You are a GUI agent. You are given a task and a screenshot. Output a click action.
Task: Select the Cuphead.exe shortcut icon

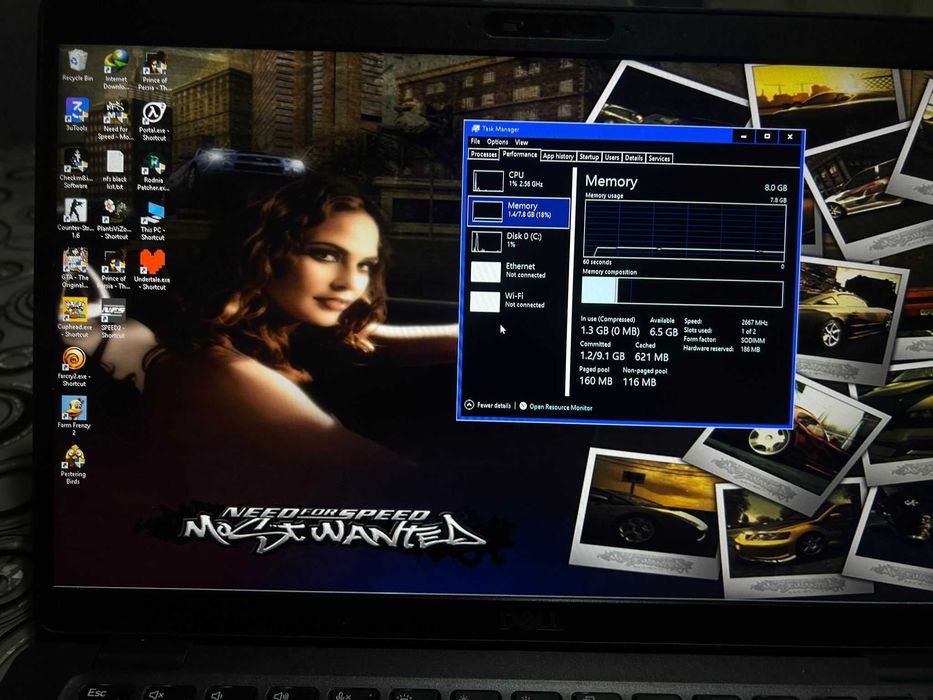[73, 318]
